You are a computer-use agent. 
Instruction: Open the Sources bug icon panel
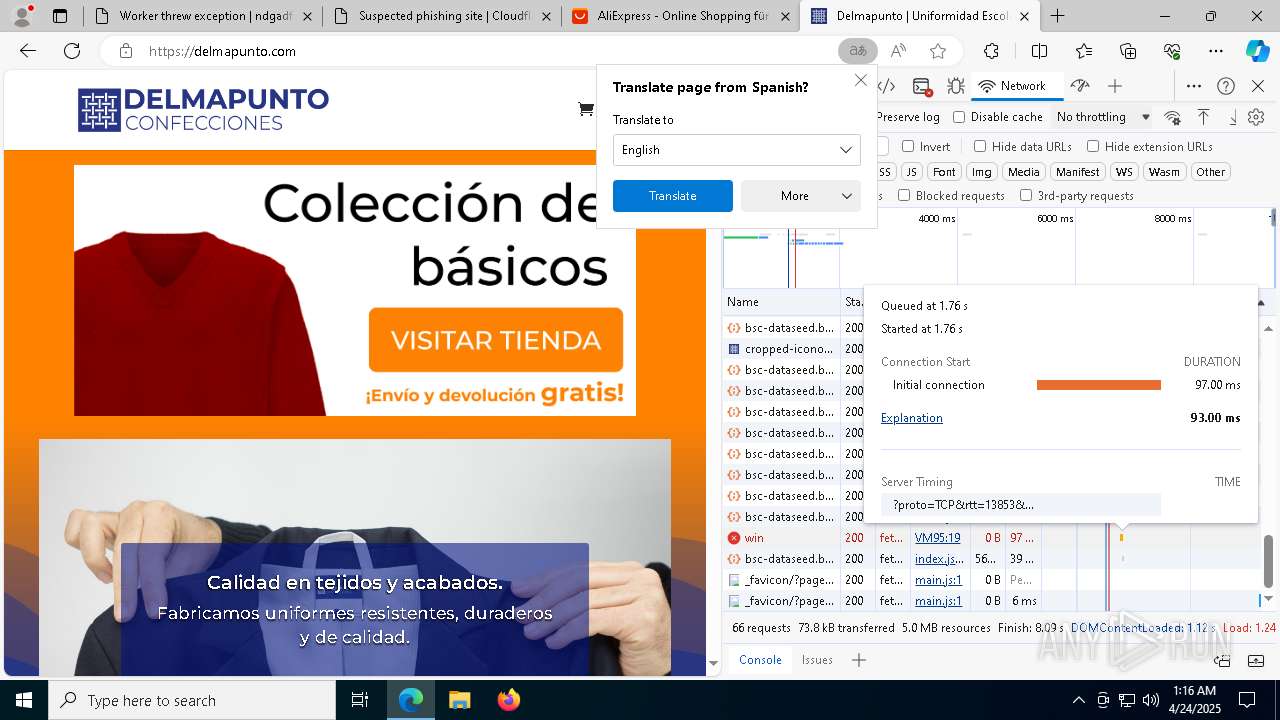[956, 86]
